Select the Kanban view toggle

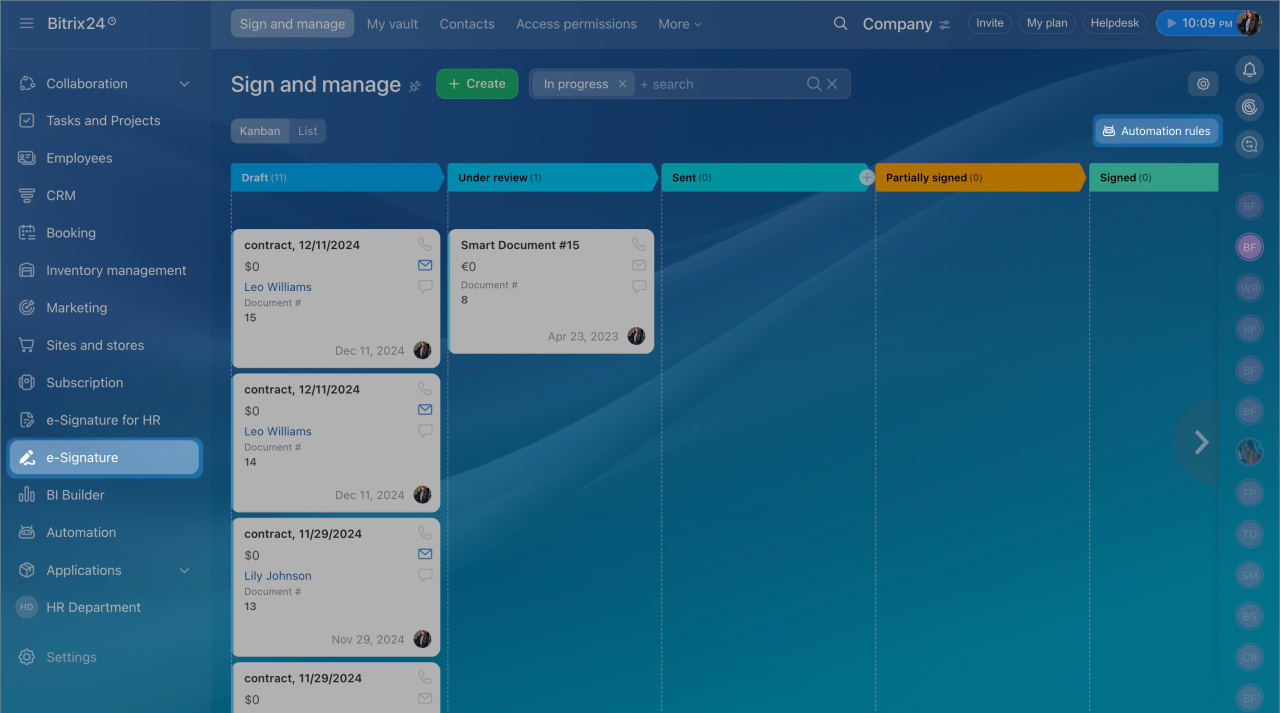(260, 131)
